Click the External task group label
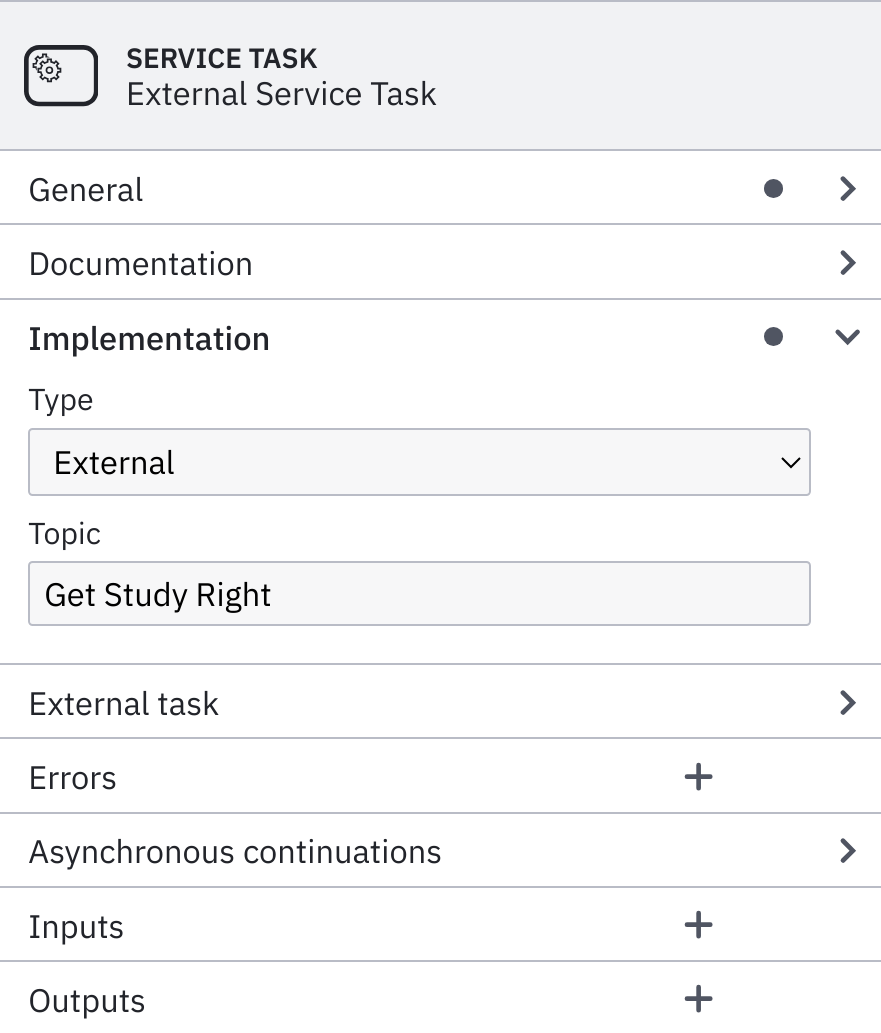Image resolution: width=881 pixels, height=1033 pixels. 124,704
